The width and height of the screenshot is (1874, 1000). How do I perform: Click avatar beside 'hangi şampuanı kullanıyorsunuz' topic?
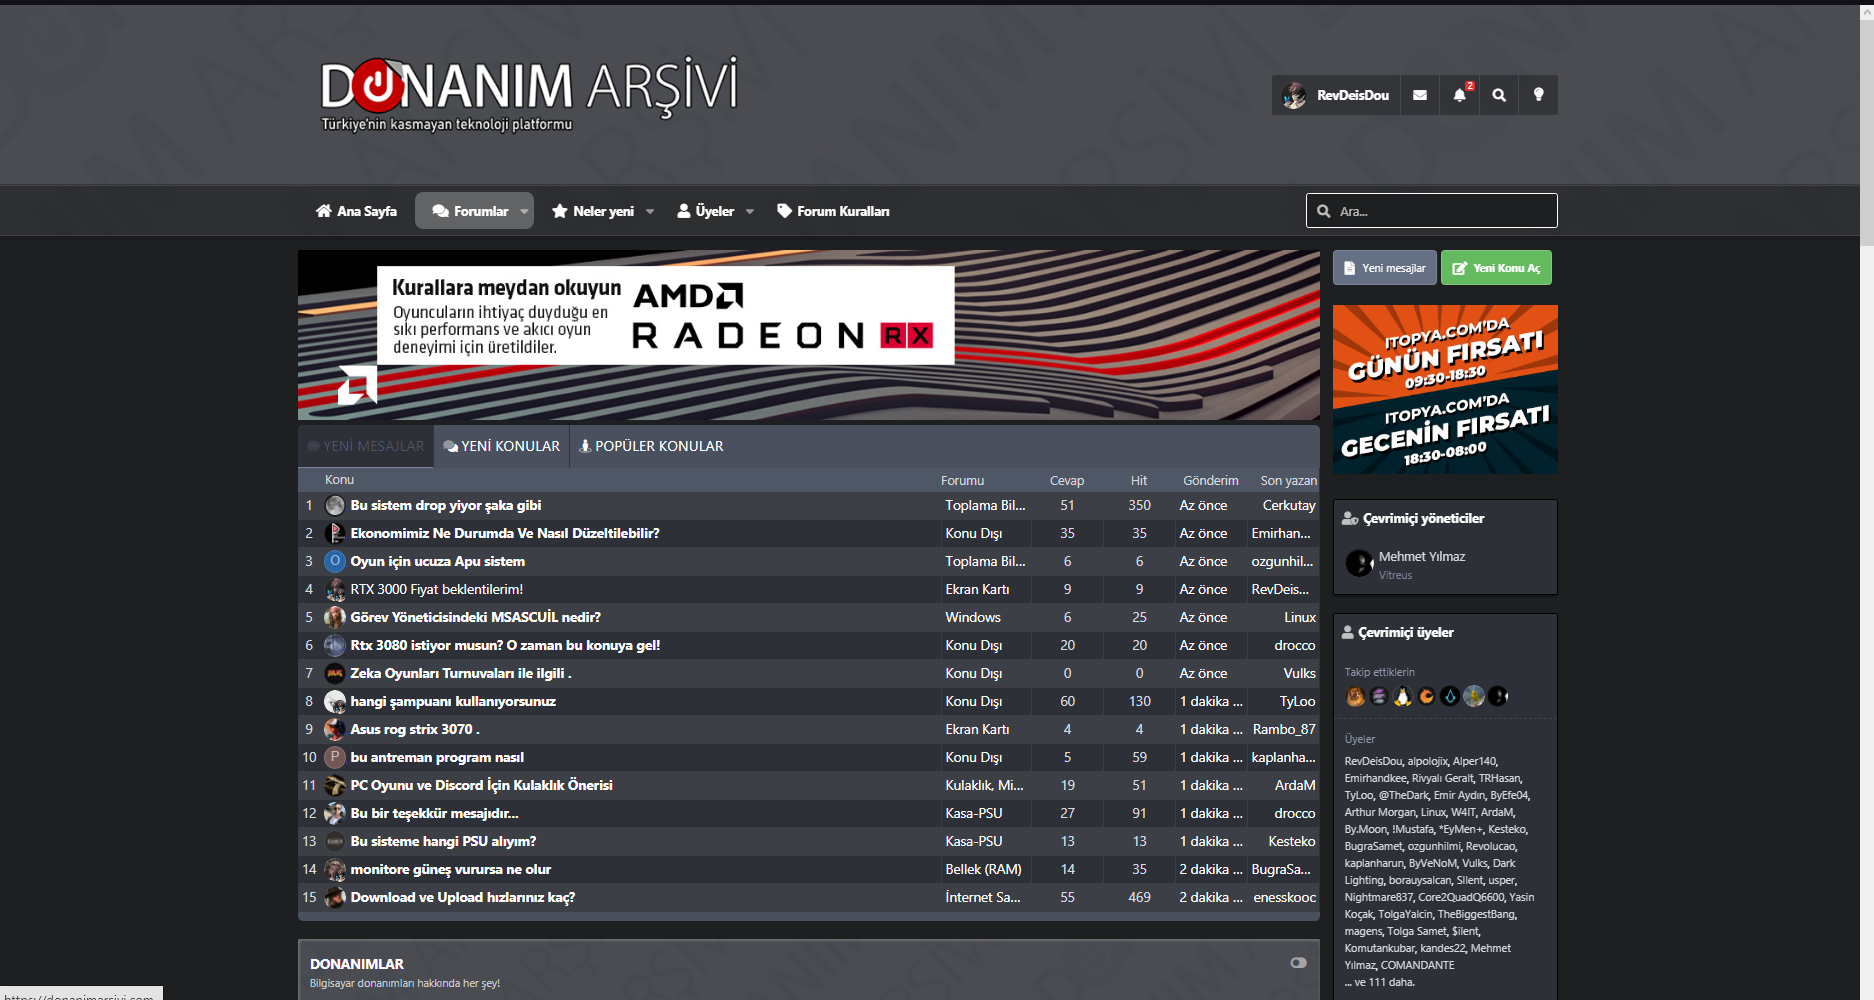click(x=335, y=701)
